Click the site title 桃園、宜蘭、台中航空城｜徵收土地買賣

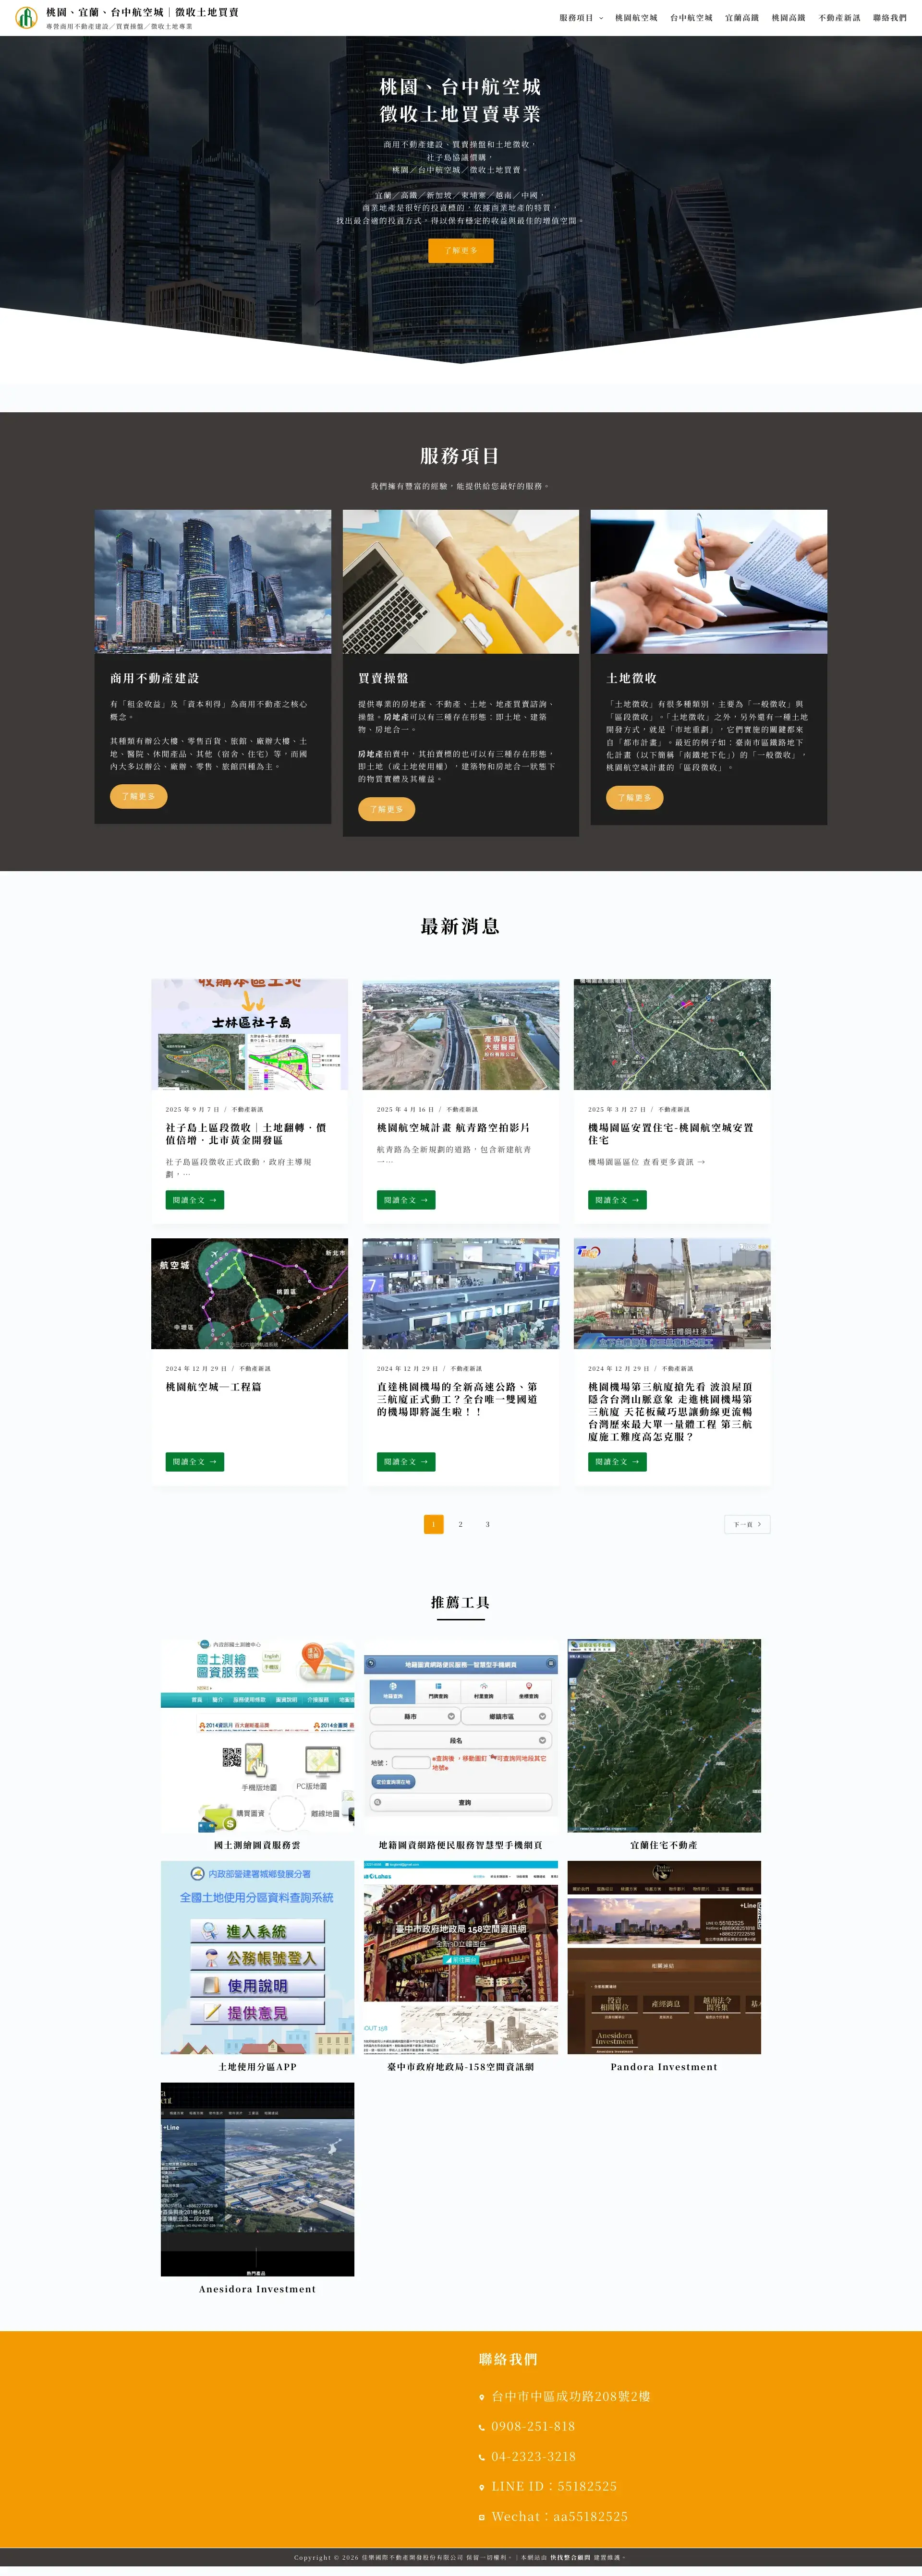pos(142,12)
